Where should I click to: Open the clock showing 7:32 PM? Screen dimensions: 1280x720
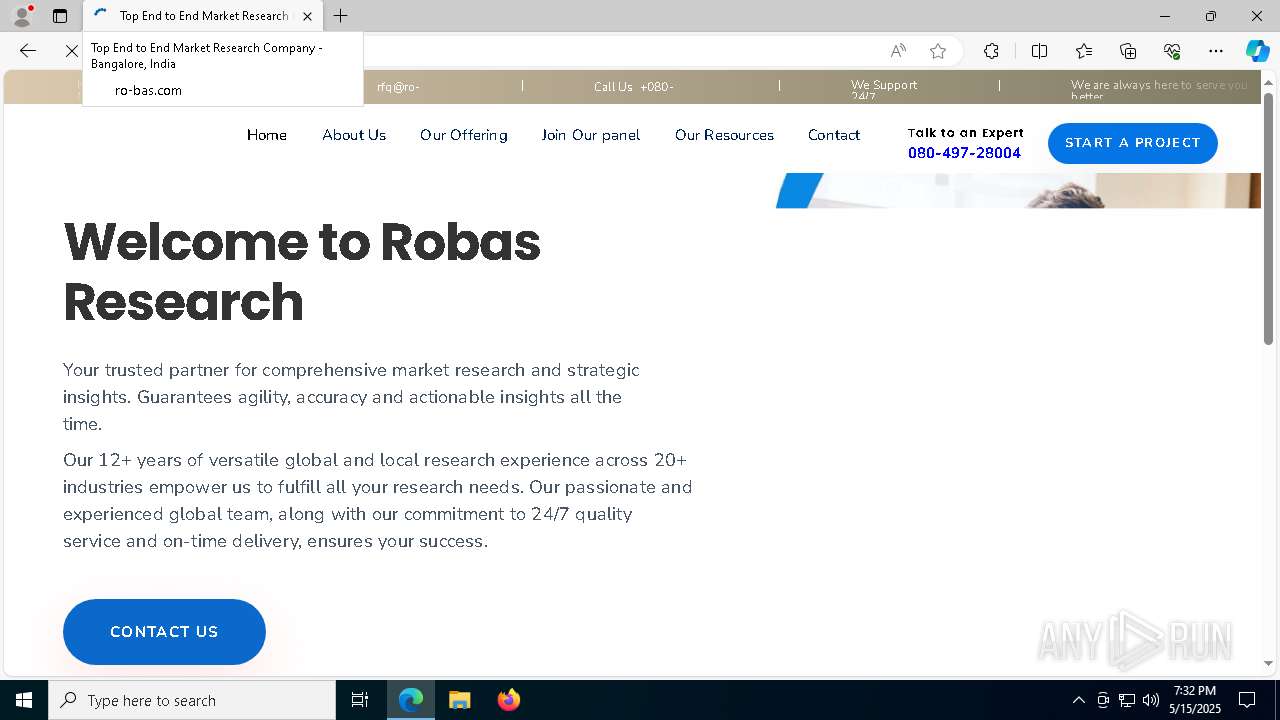(1195, 700)
